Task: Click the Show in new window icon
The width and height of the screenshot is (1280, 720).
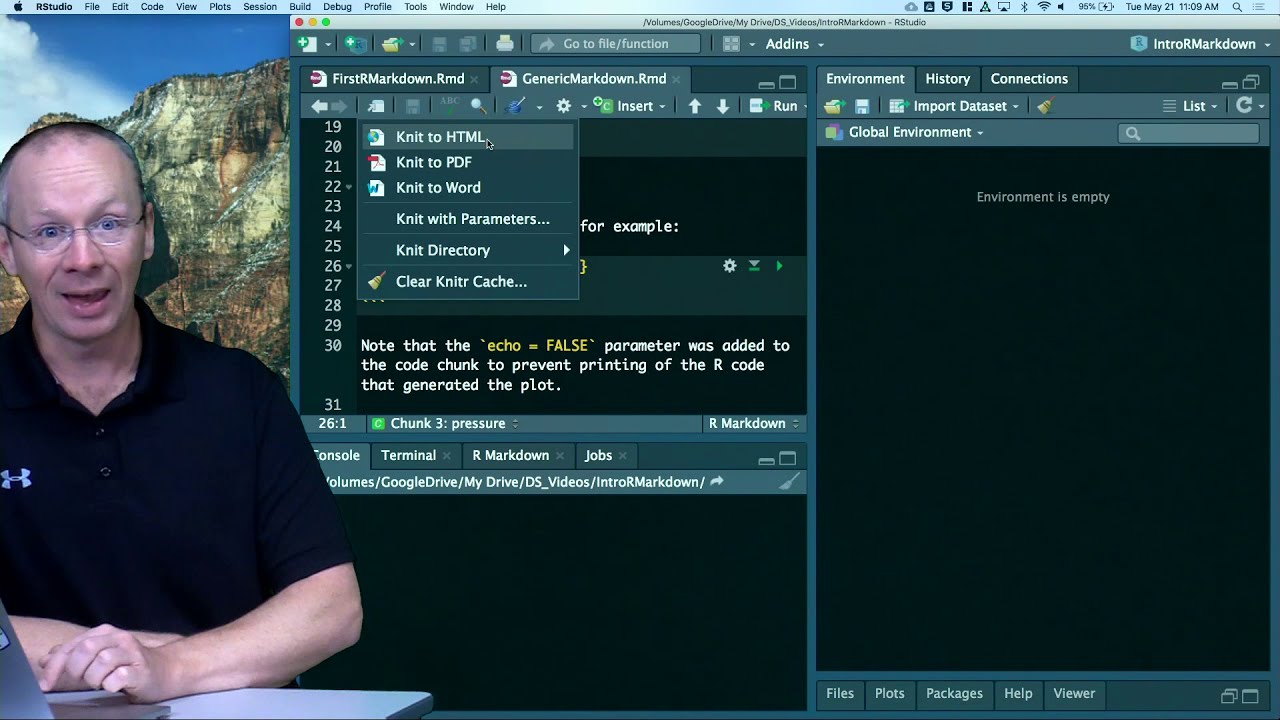Action: point(376,106)
